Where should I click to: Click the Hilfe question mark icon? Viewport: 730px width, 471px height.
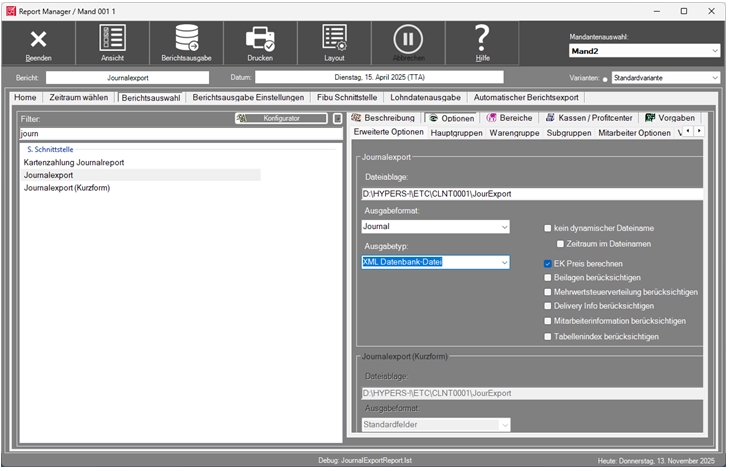[x=482, y=42]
